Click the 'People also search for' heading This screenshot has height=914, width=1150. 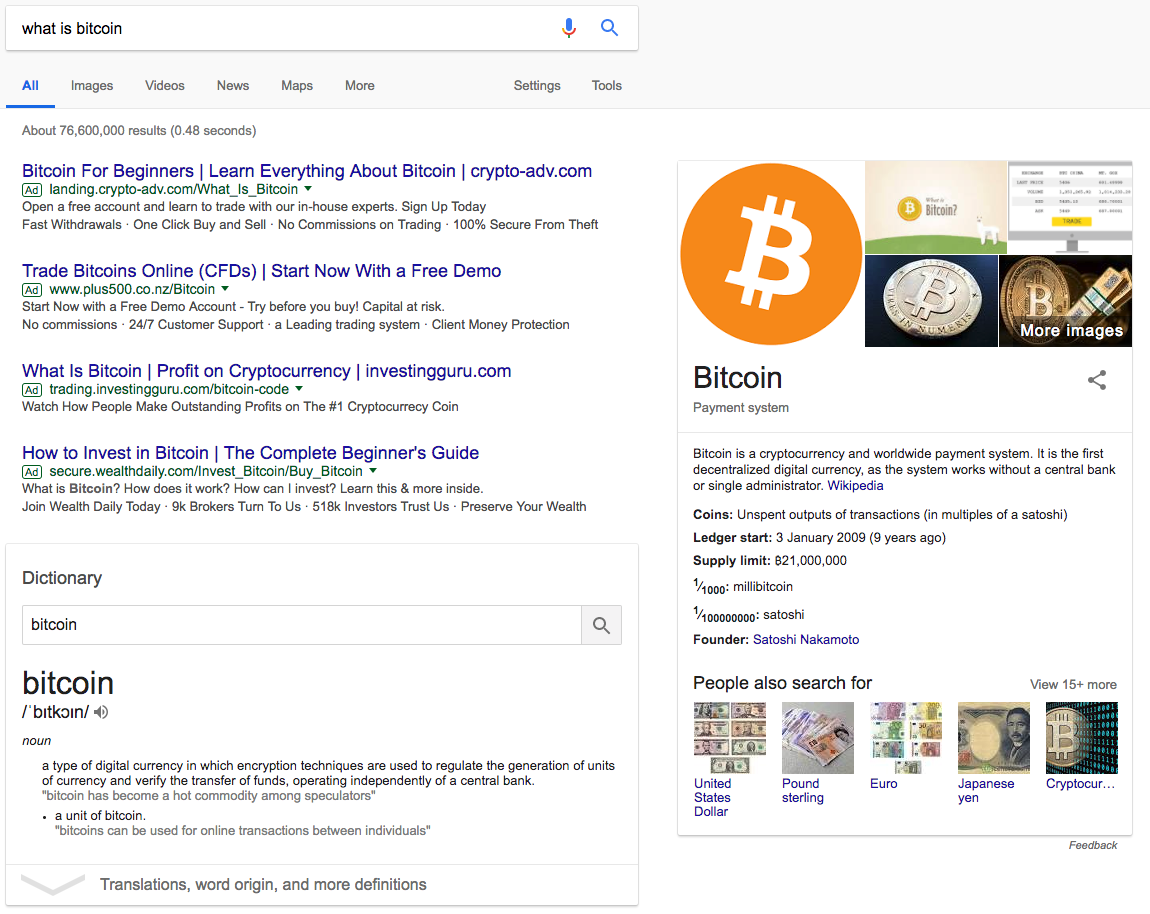coord(783,683)
